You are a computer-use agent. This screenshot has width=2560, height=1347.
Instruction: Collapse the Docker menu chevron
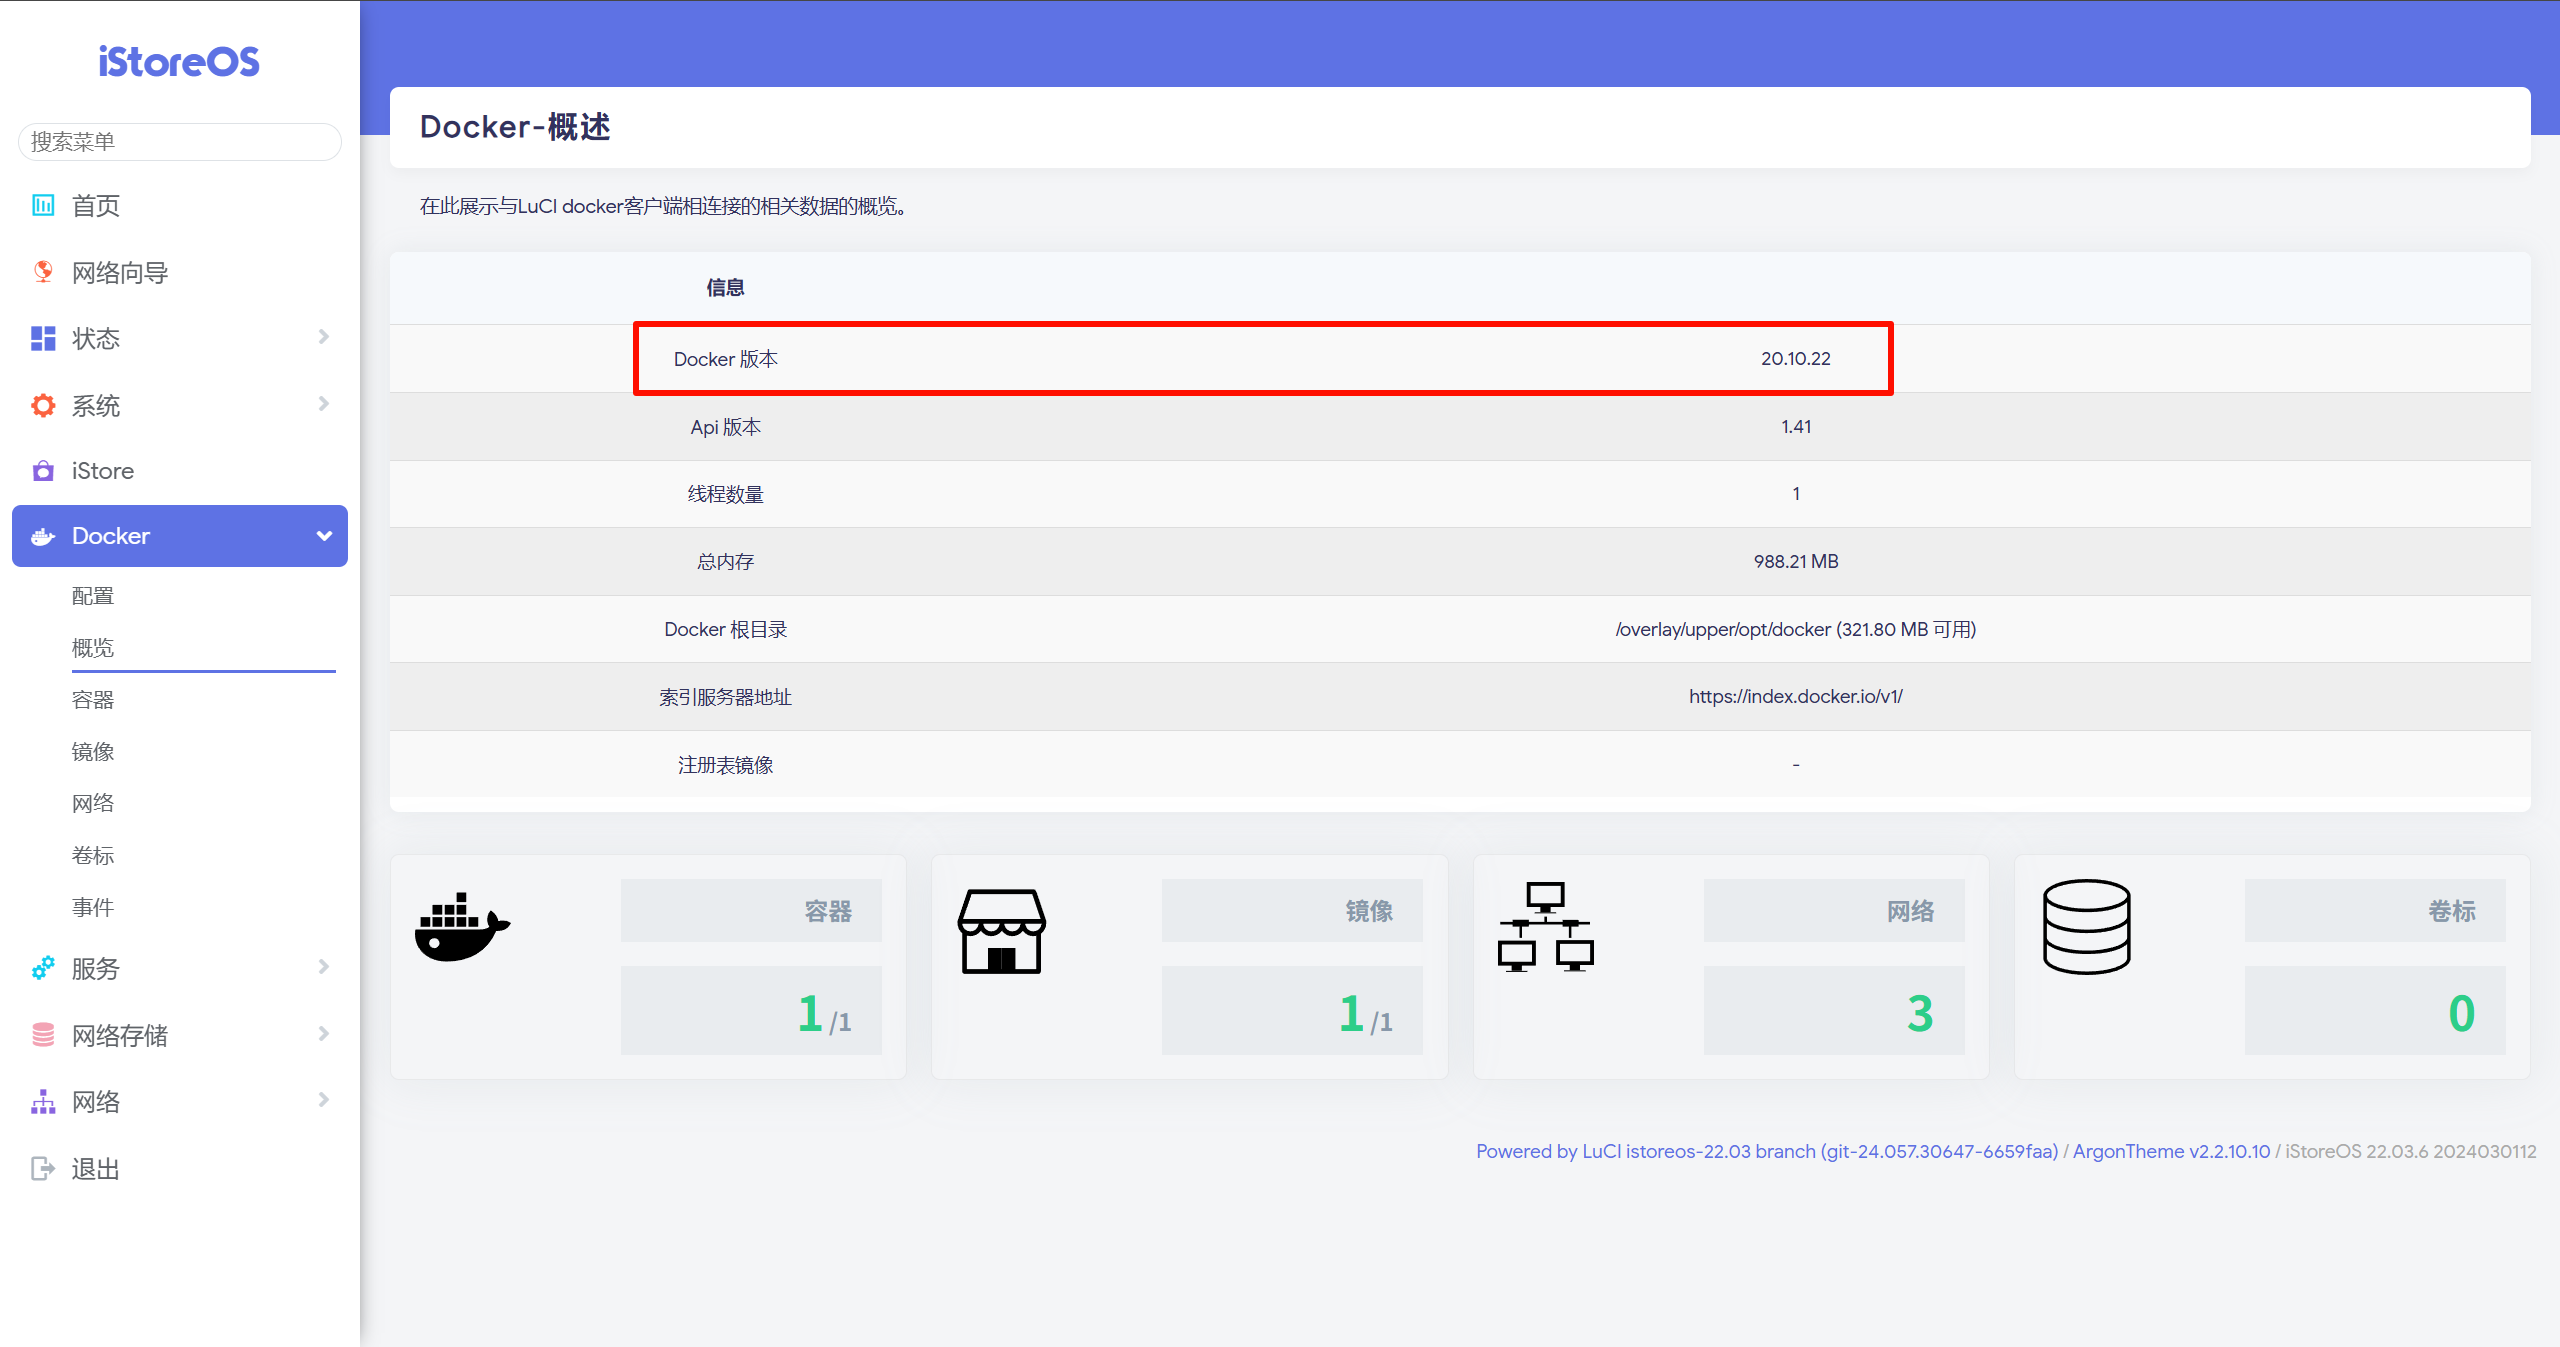coord(324,536)
